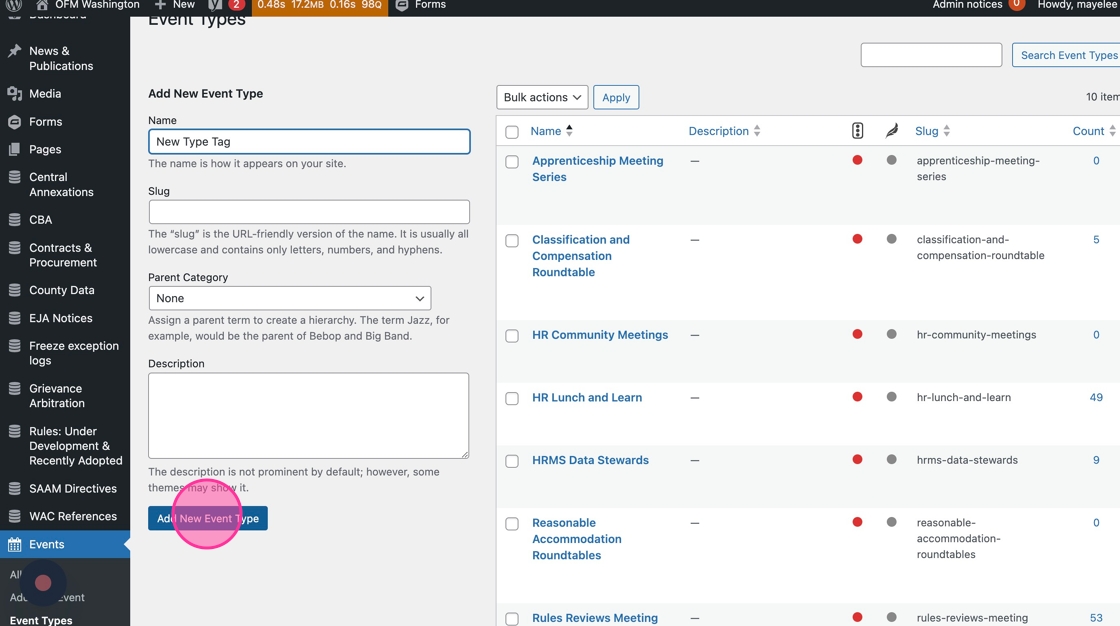This screenshot has width=1120, height=626.
Task: Click the Add New Event Type button
Action: (x=208, y=518)
